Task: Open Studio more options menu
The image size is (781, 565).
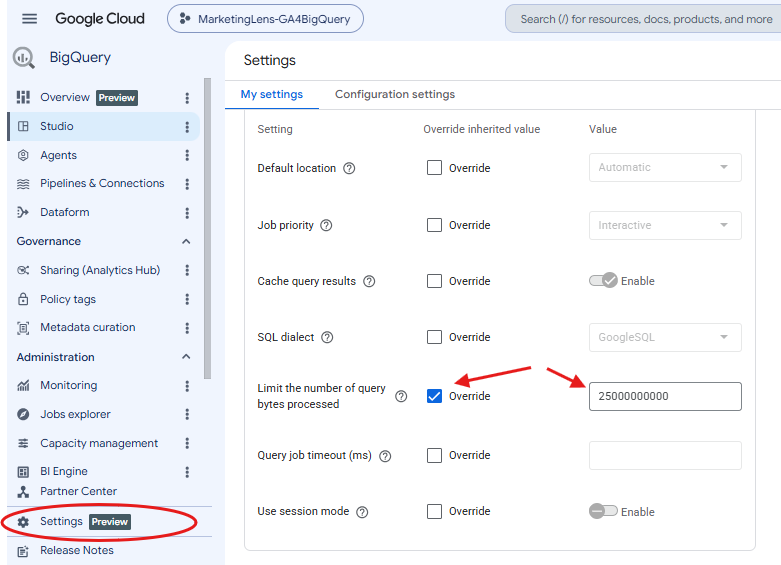Action: click(x=187, y=127)
